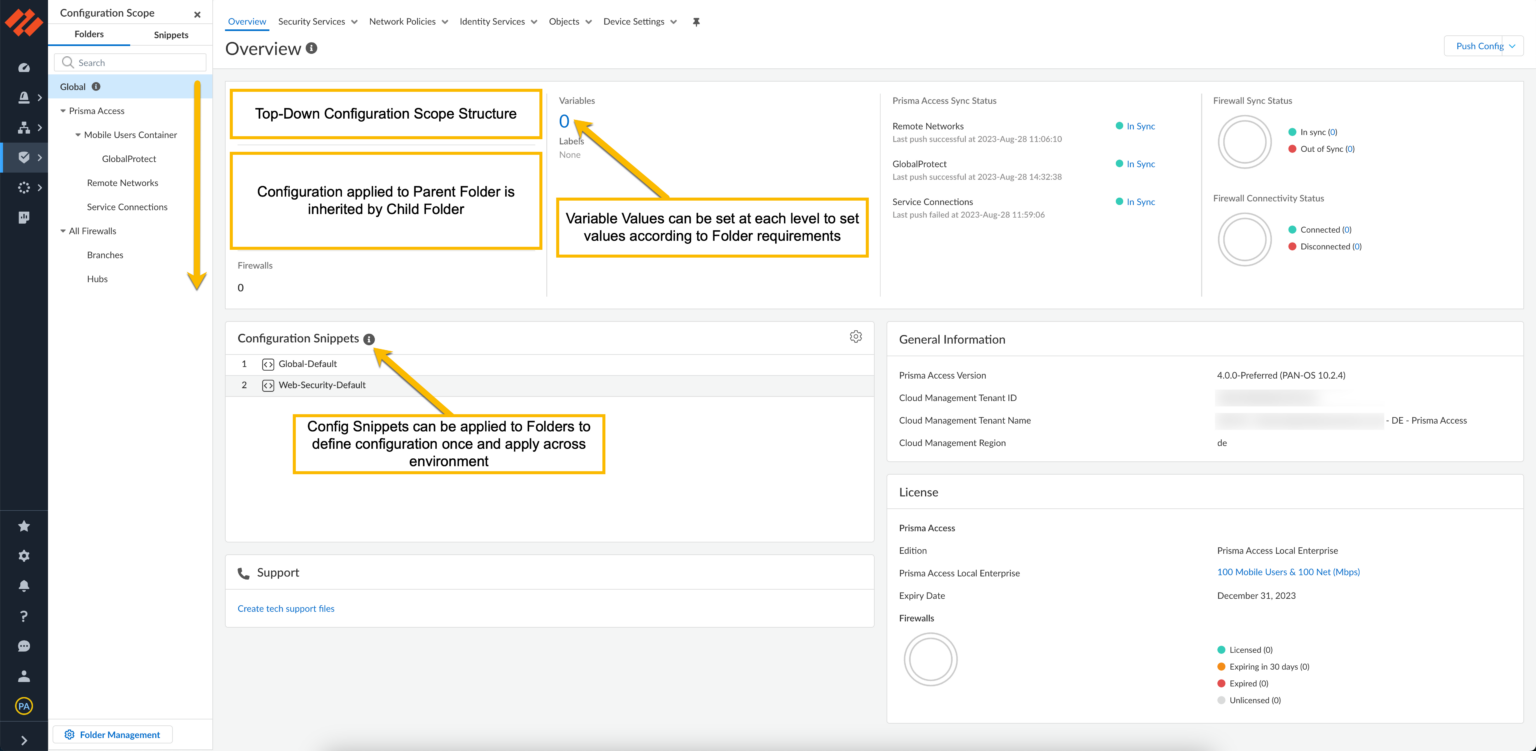Click the Manage shield icon in the sidebar
Screen dimensions: 1536x751
(x=24, y=157)
